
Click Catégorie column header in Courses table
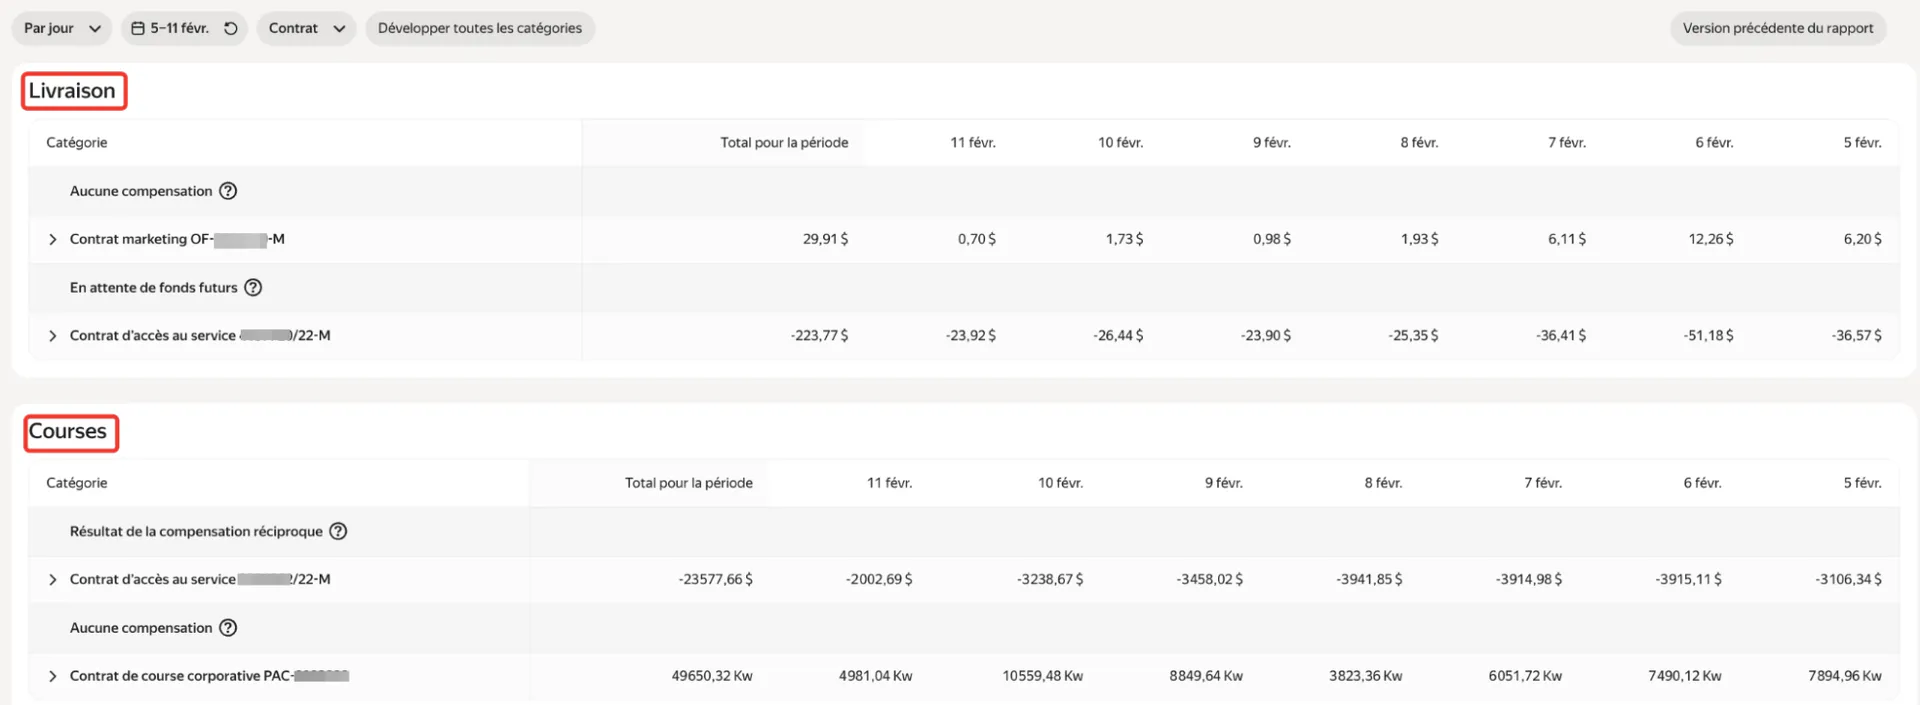[x=77, y=483]
